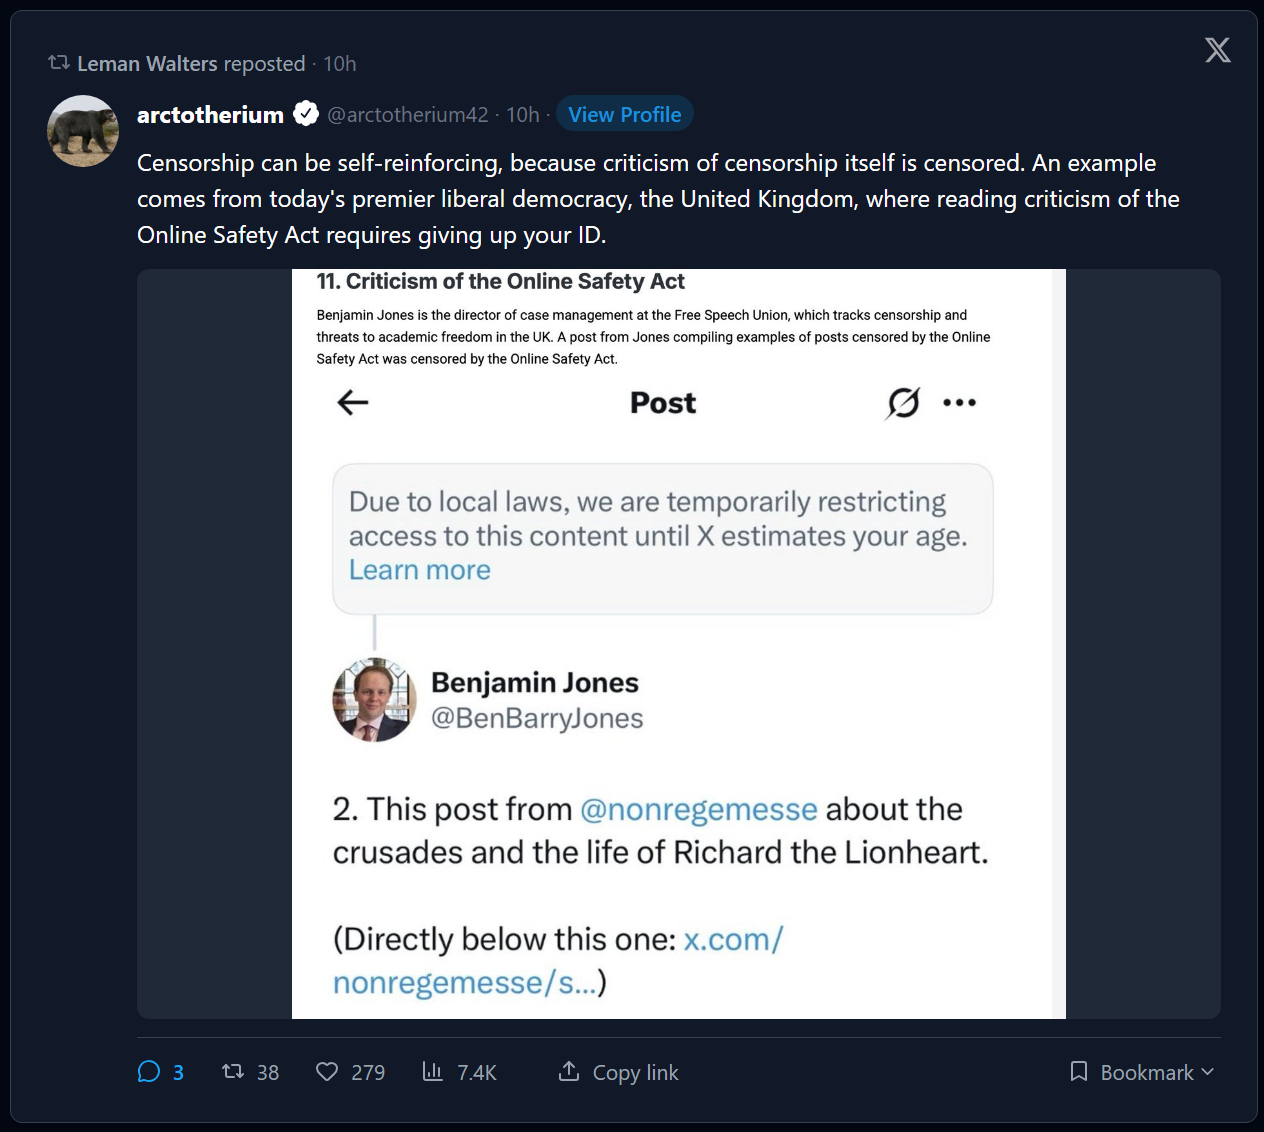Image resolution: width=1264 pixels, height=1132 pixels.
Task: Open Leman Walters reposted link
Action: 191,63
